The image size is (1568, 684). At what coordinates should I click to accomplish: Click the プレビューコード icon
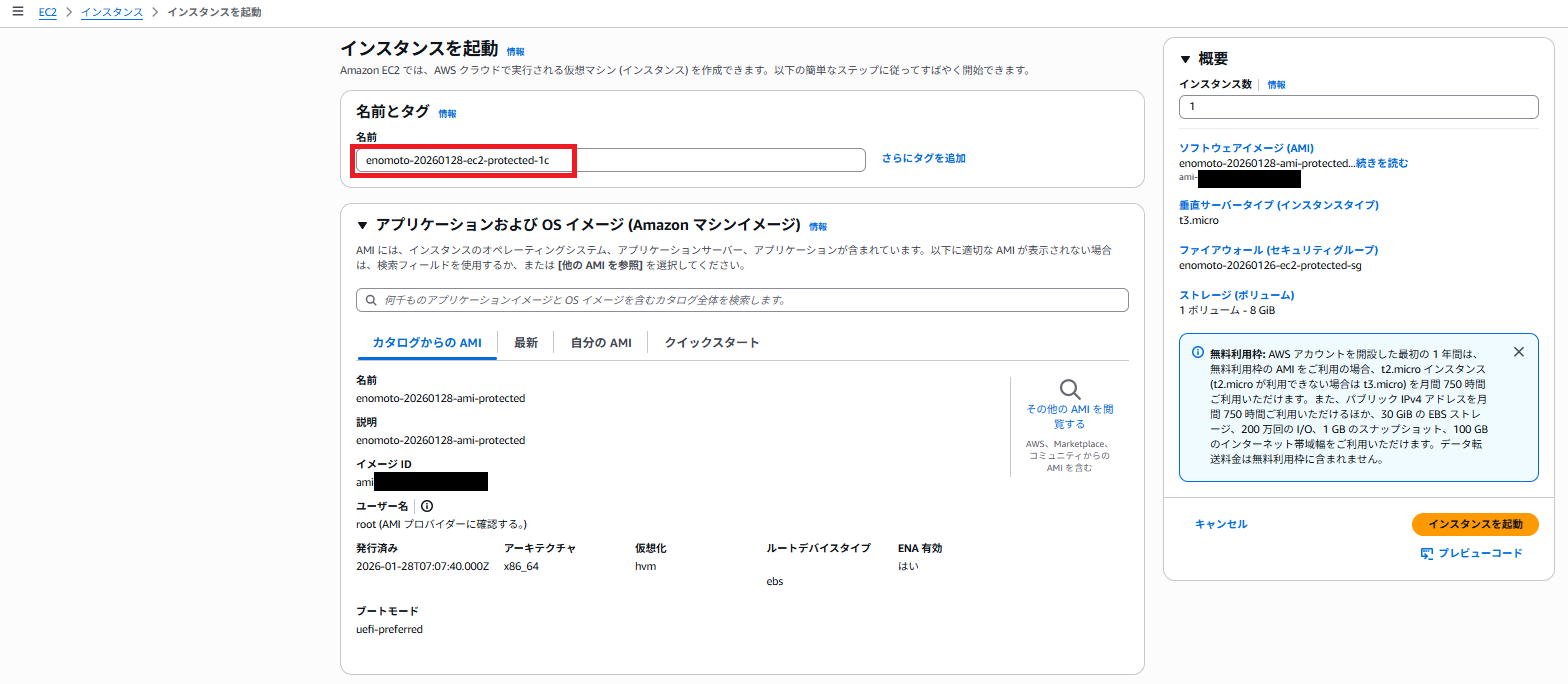tap(1427, 554)
